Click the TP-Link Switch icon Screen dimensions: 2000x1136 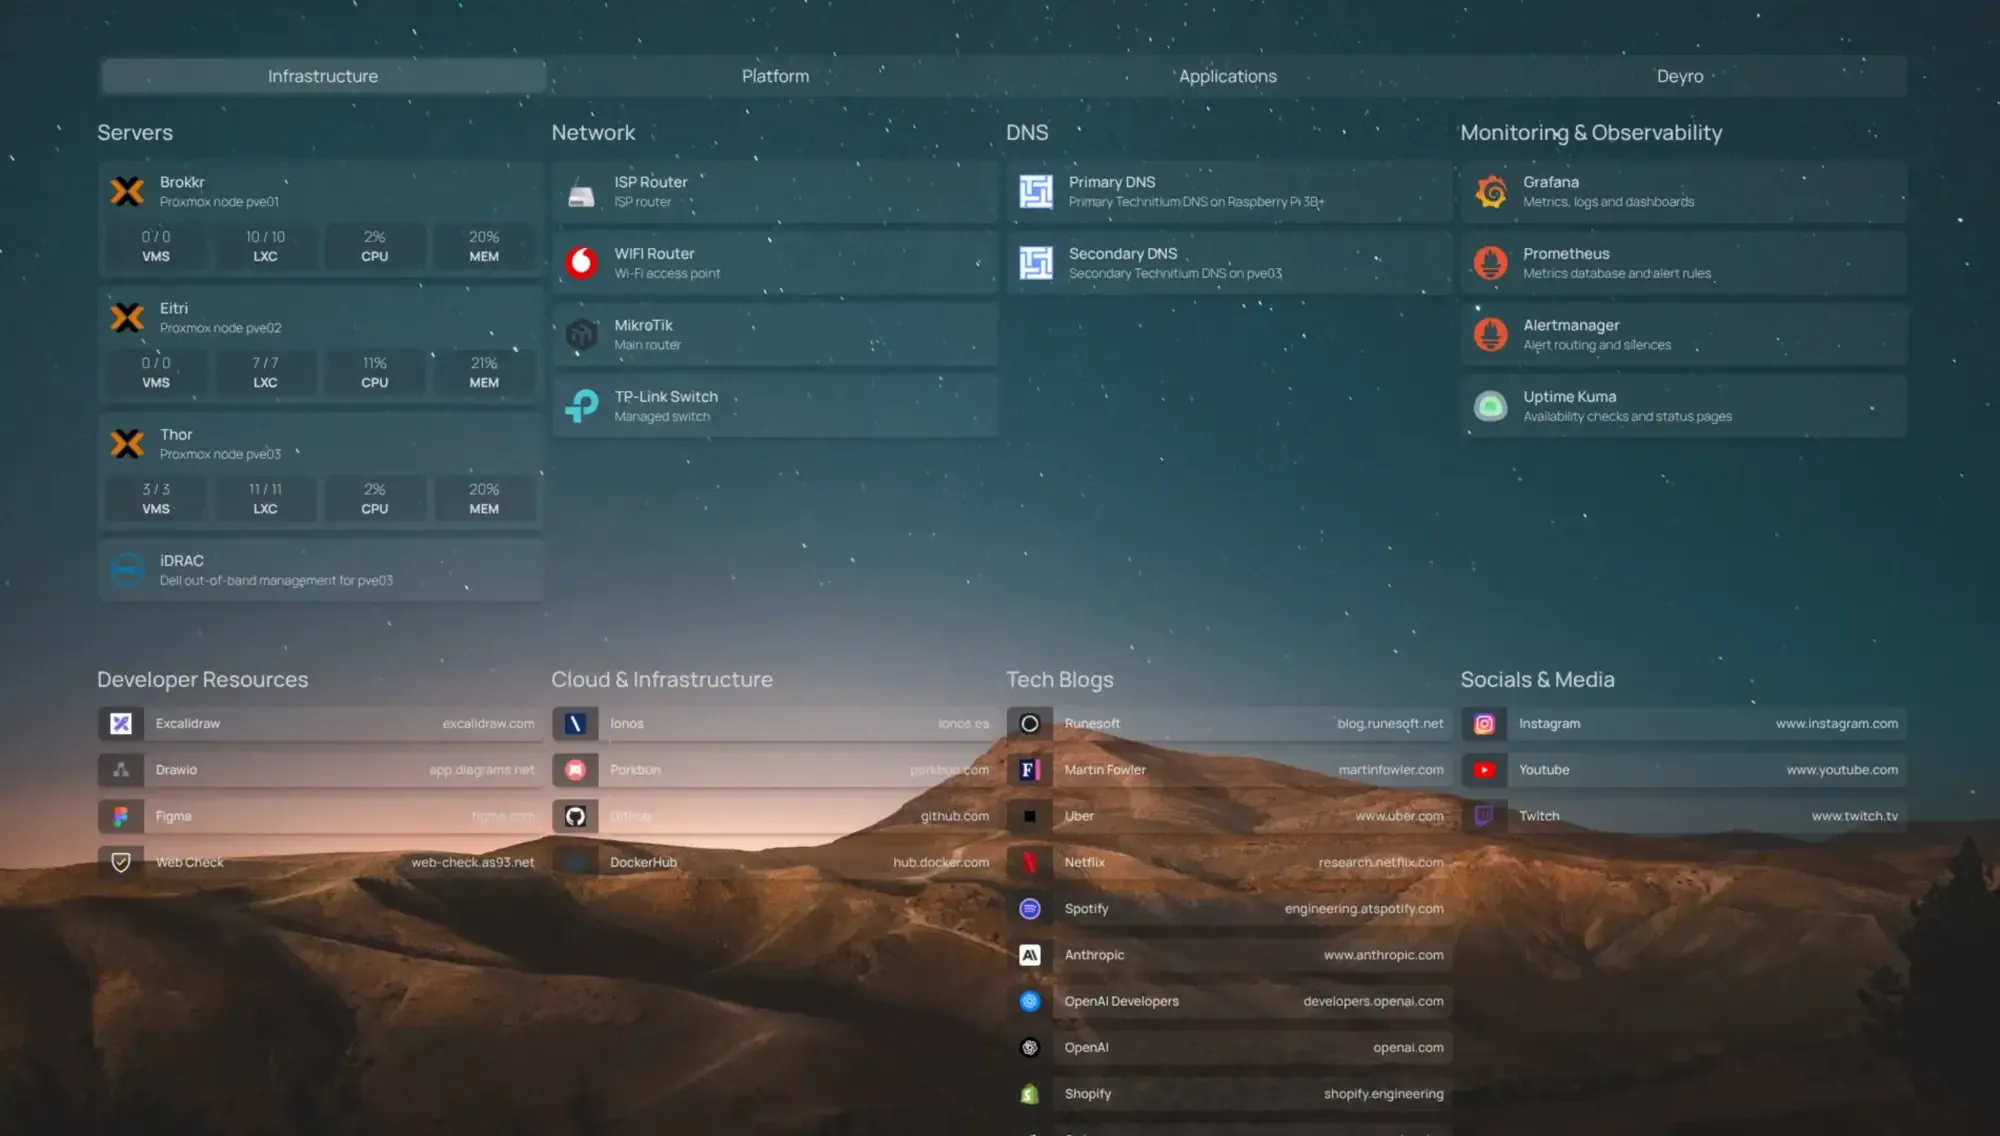pyautogui.click(x=581, y=406)
